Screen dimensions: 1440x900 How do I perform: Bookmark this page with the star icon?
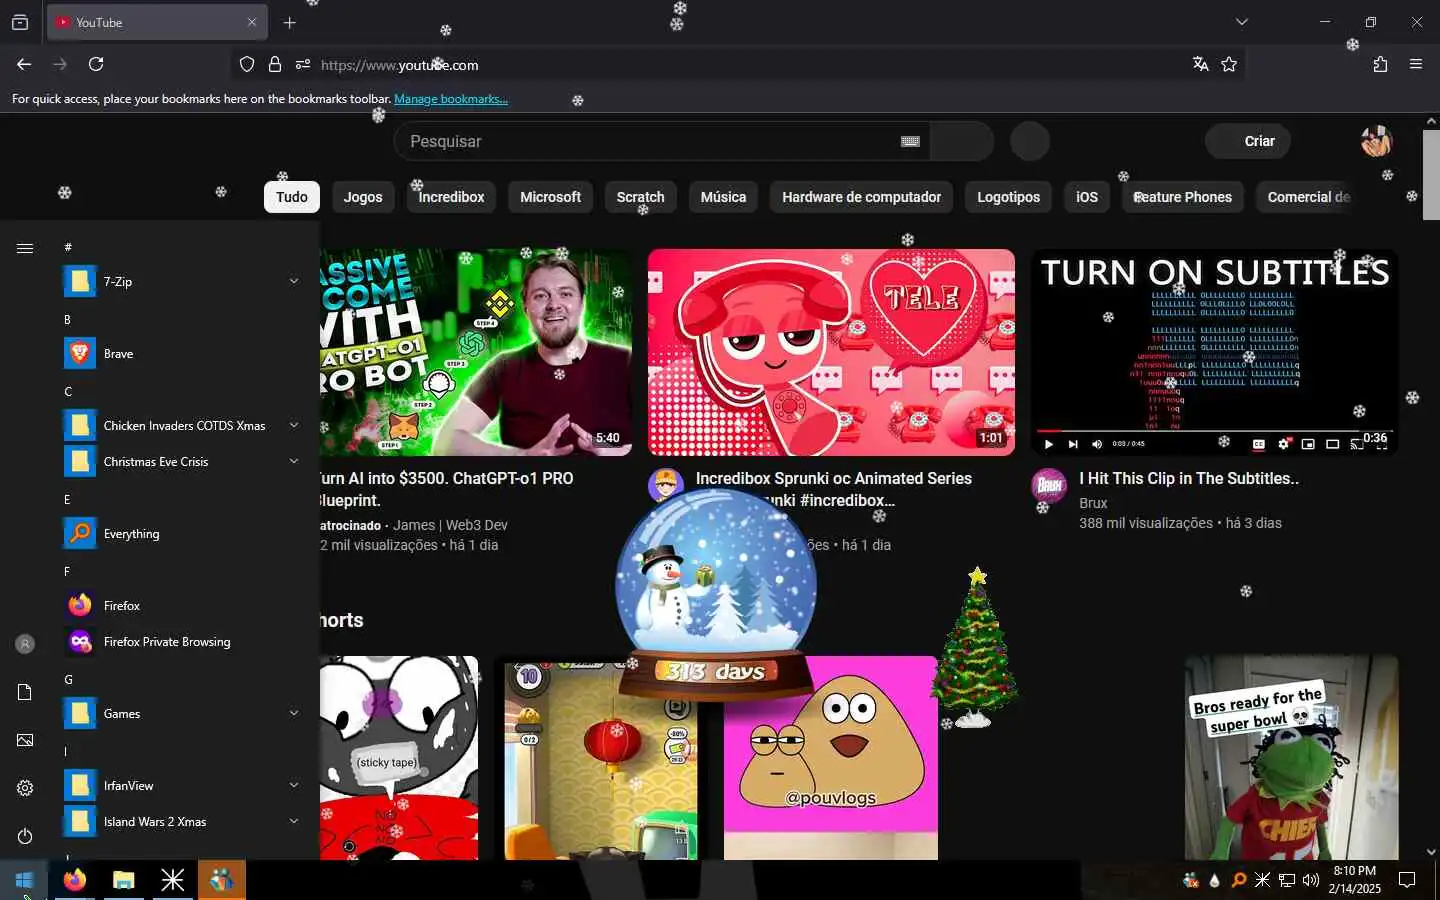click(1229, 64)
